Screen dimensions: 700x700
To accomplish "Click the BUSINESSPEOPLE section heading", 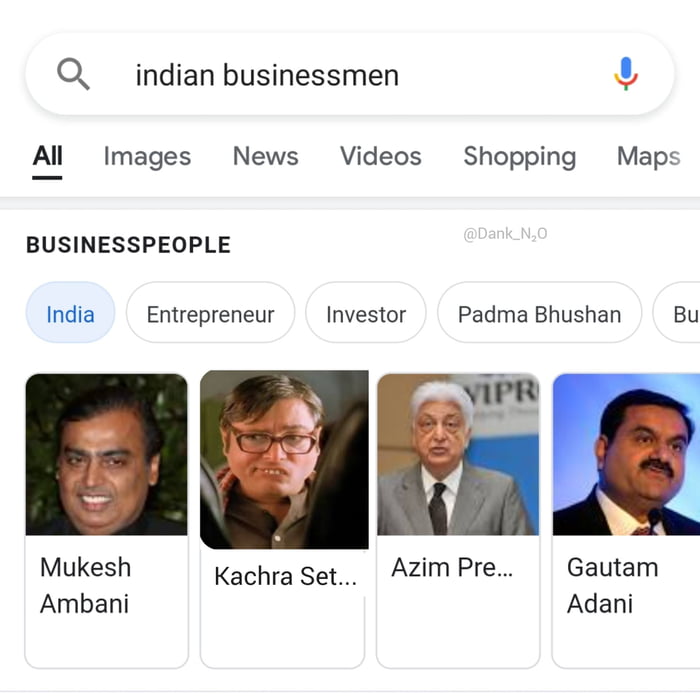I will 128,245.
